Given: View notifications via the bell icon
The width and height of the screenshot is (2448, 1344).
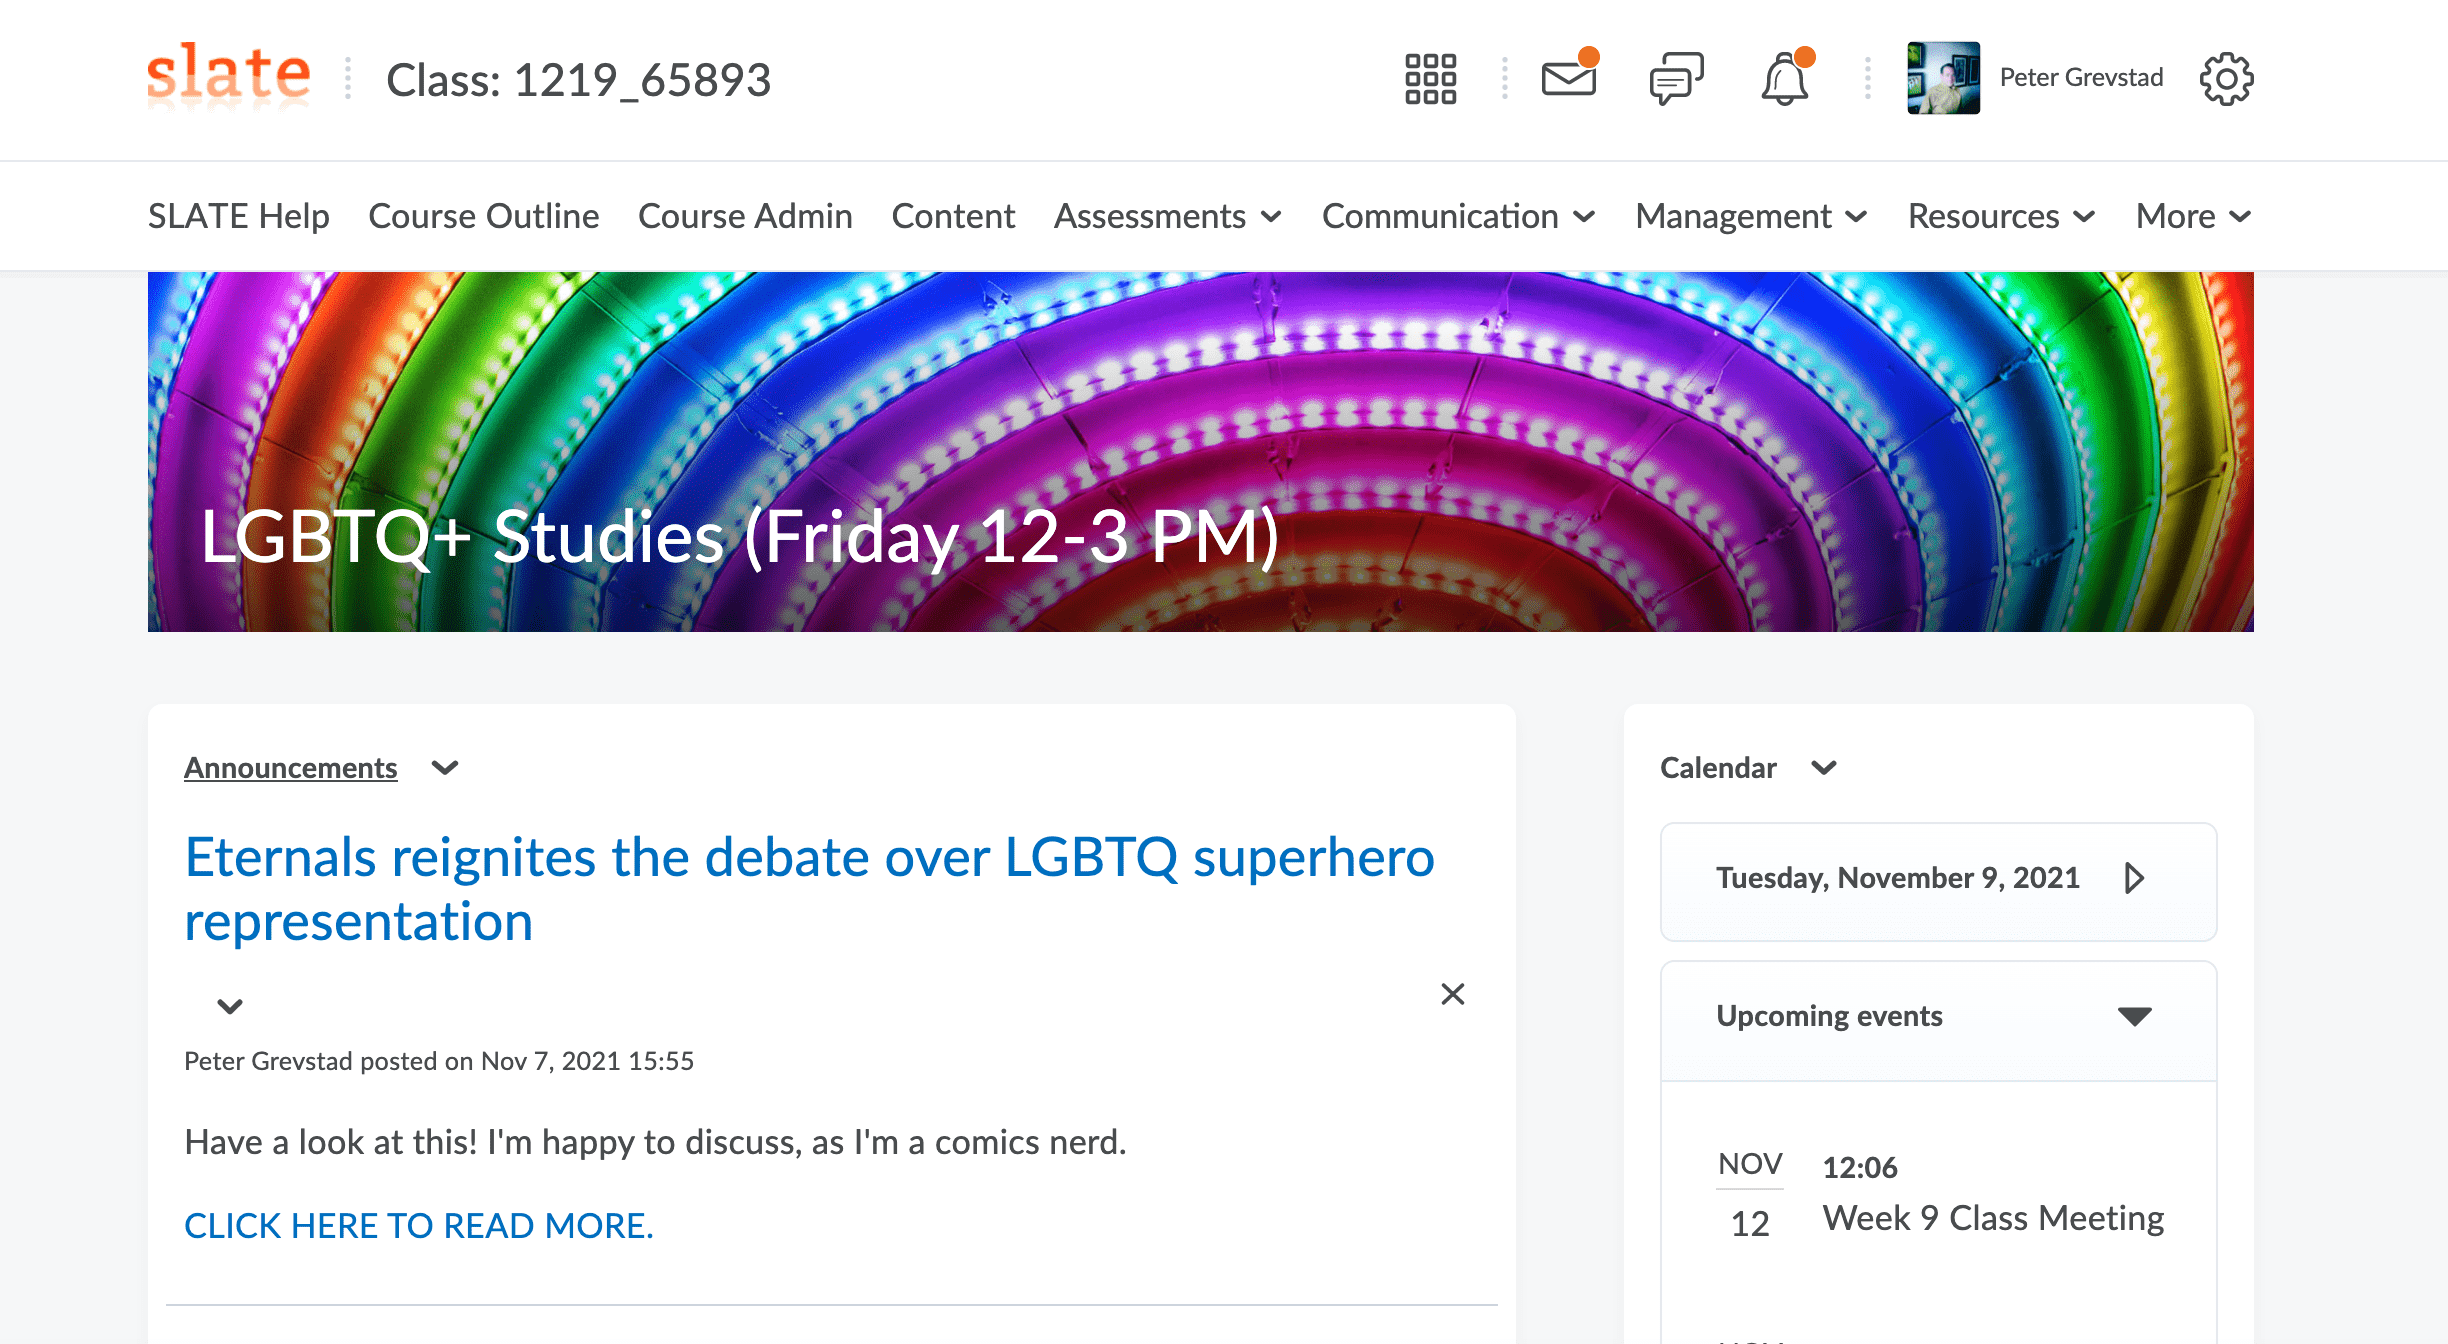Looking at the screenshot, I should coord(1786,79).
